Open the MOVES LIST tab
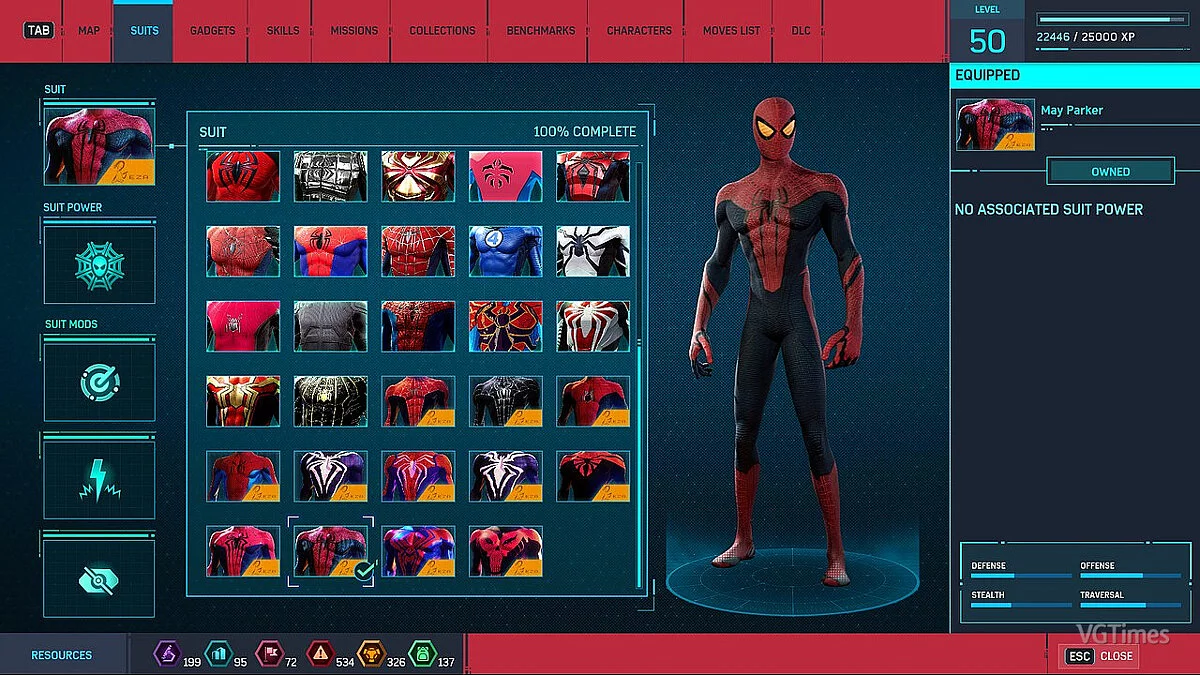1200x675 pixels. [729, 30]
